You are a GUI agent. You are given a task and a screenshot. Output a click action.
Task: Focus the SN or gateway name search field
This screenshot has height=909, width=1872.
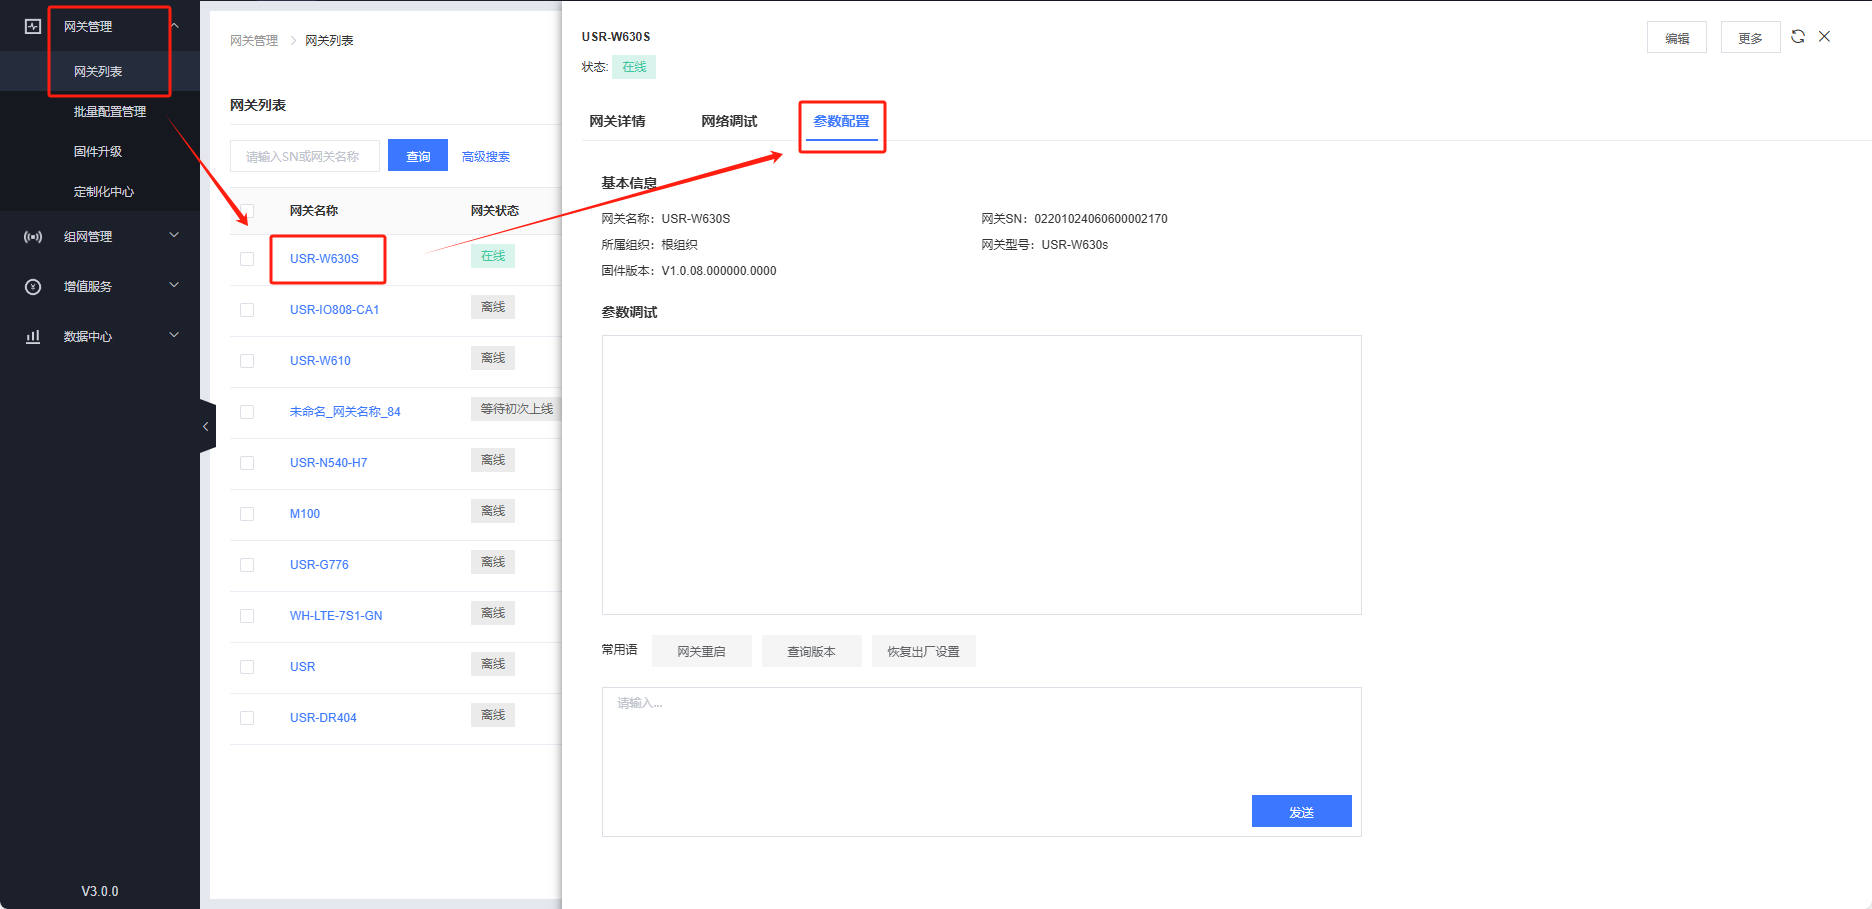pyautogui.click(x=304, y=156)
